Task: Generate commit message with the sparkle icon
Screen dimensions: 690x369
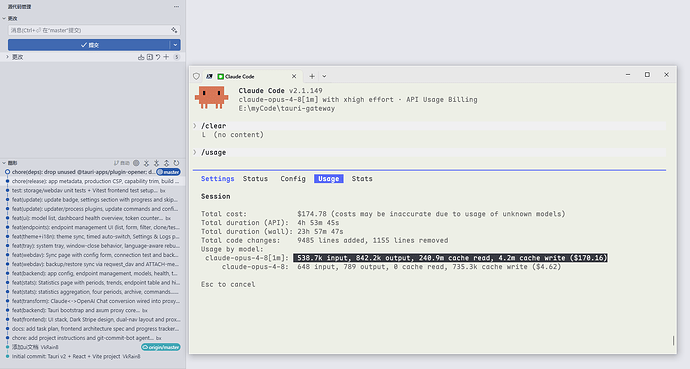Action: point(174,30)
